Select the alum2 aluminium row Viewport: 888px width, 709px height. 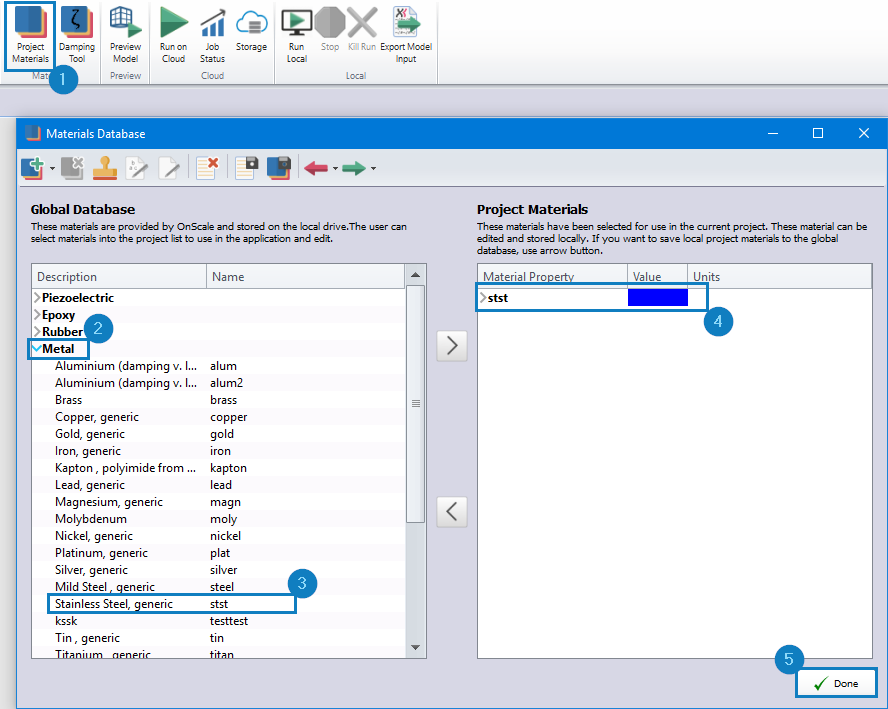219,383
